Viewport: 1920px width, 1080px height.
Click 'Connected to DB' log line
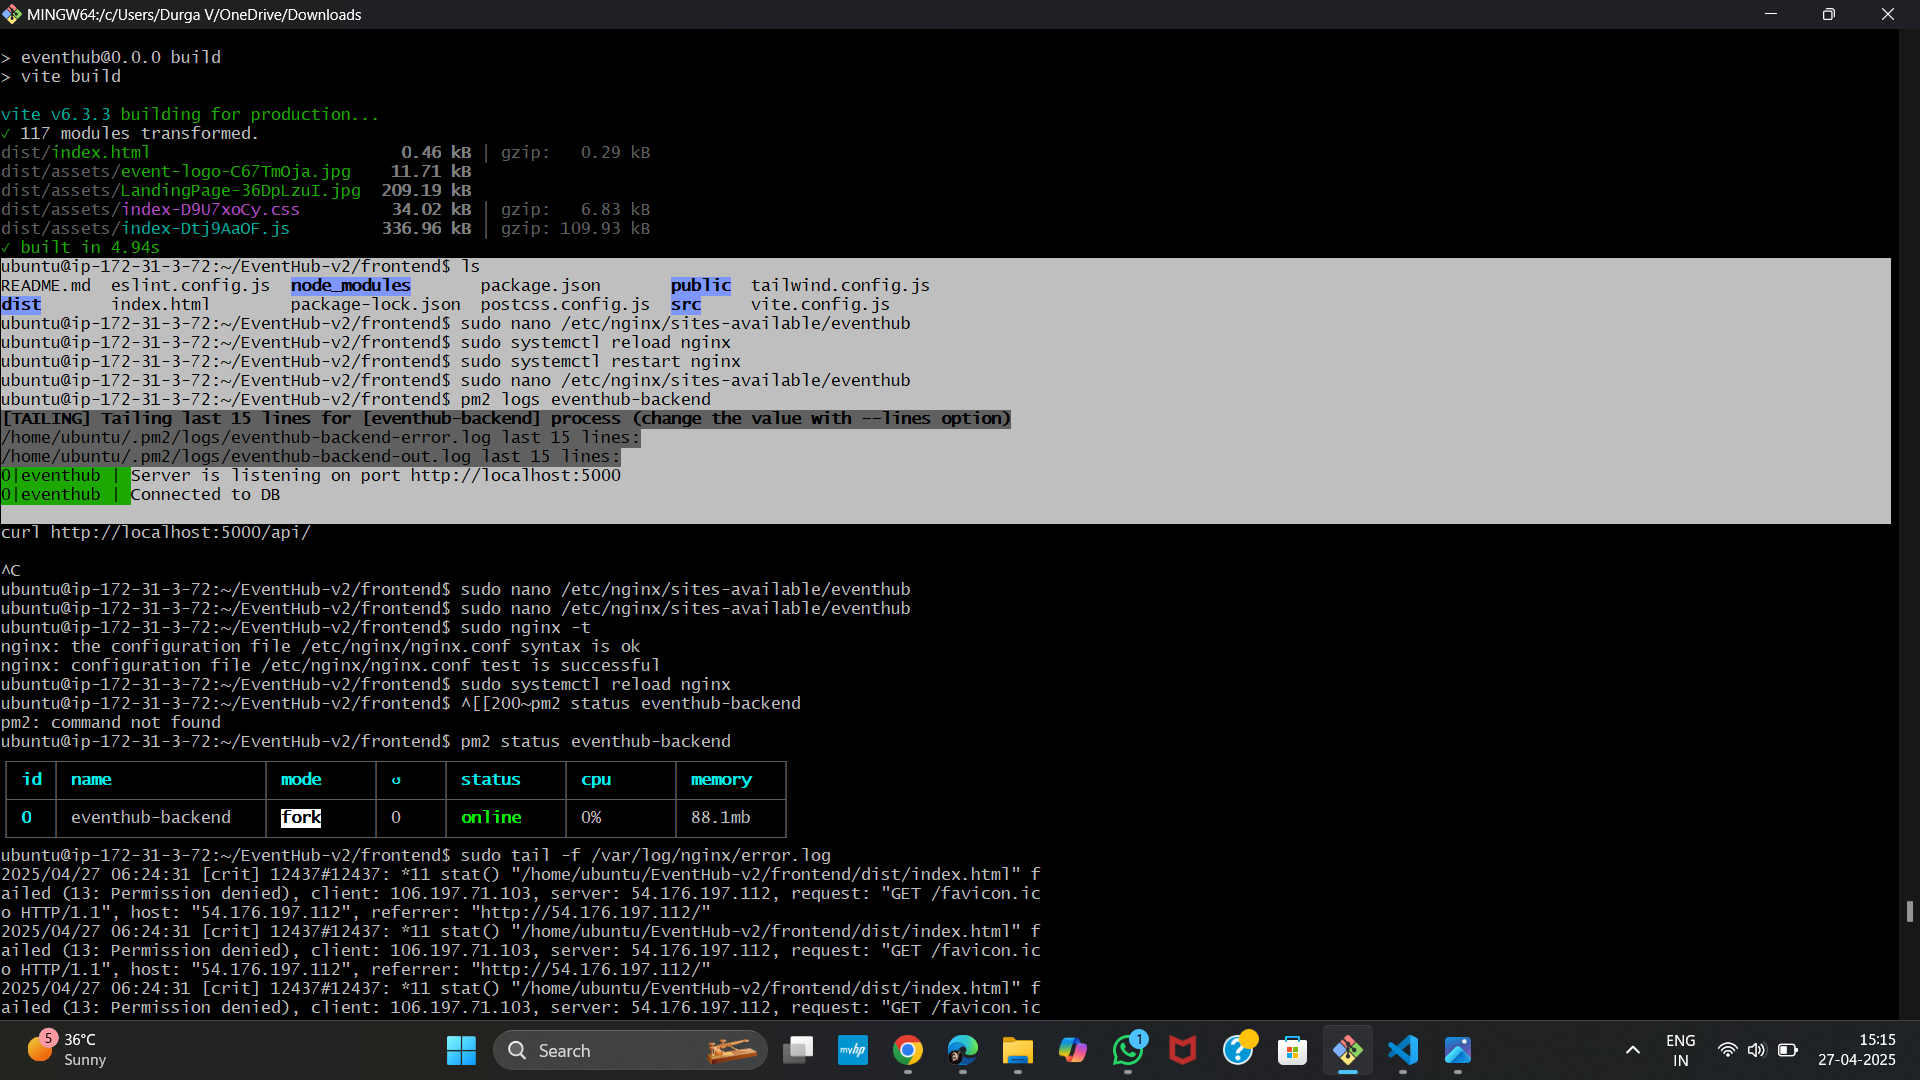tap(206, 494)
